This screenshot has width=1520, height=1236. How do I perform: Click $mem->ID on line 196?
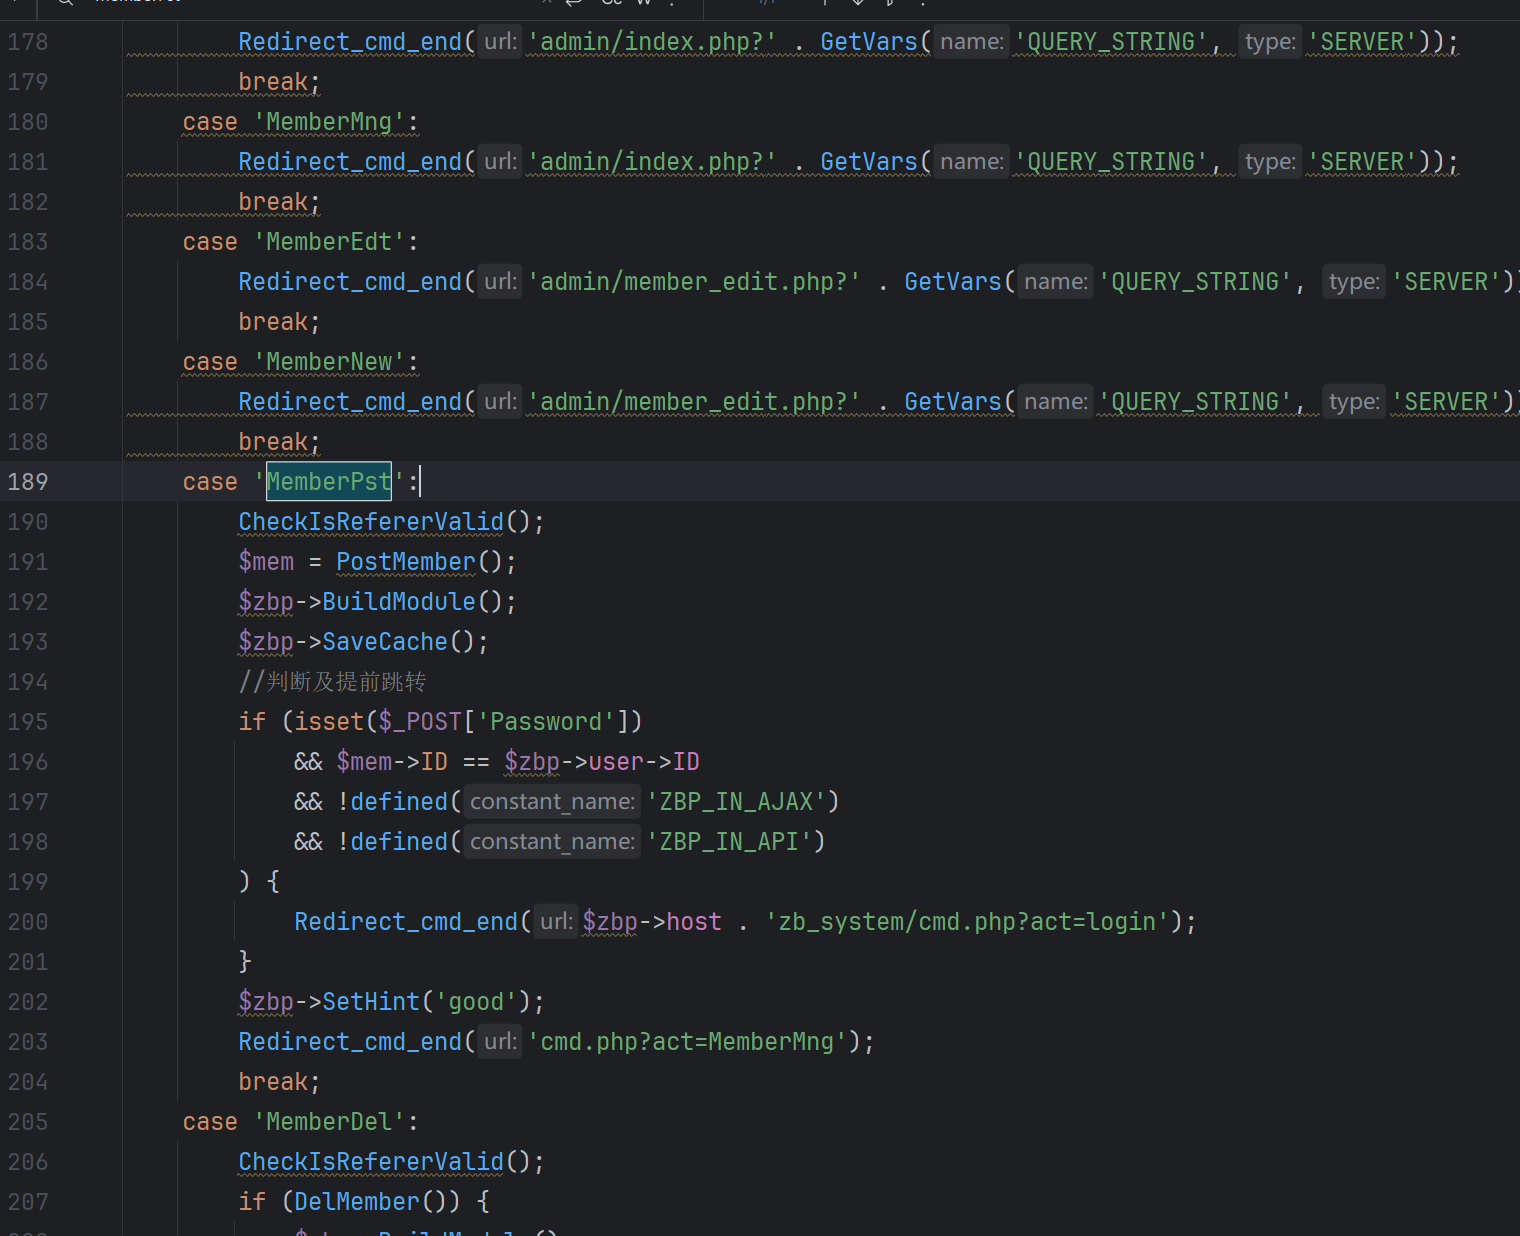(392, 762)
